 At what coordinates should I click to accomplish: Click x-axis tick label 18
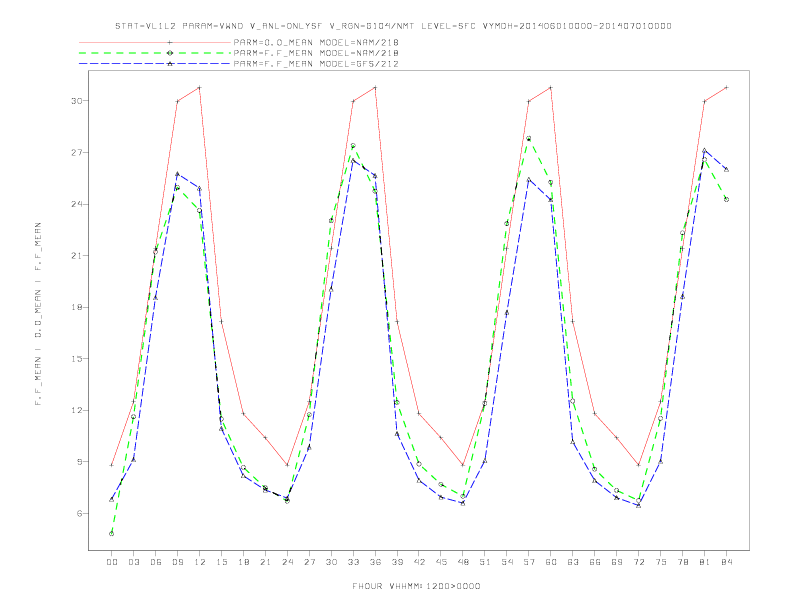coord(243,562)
